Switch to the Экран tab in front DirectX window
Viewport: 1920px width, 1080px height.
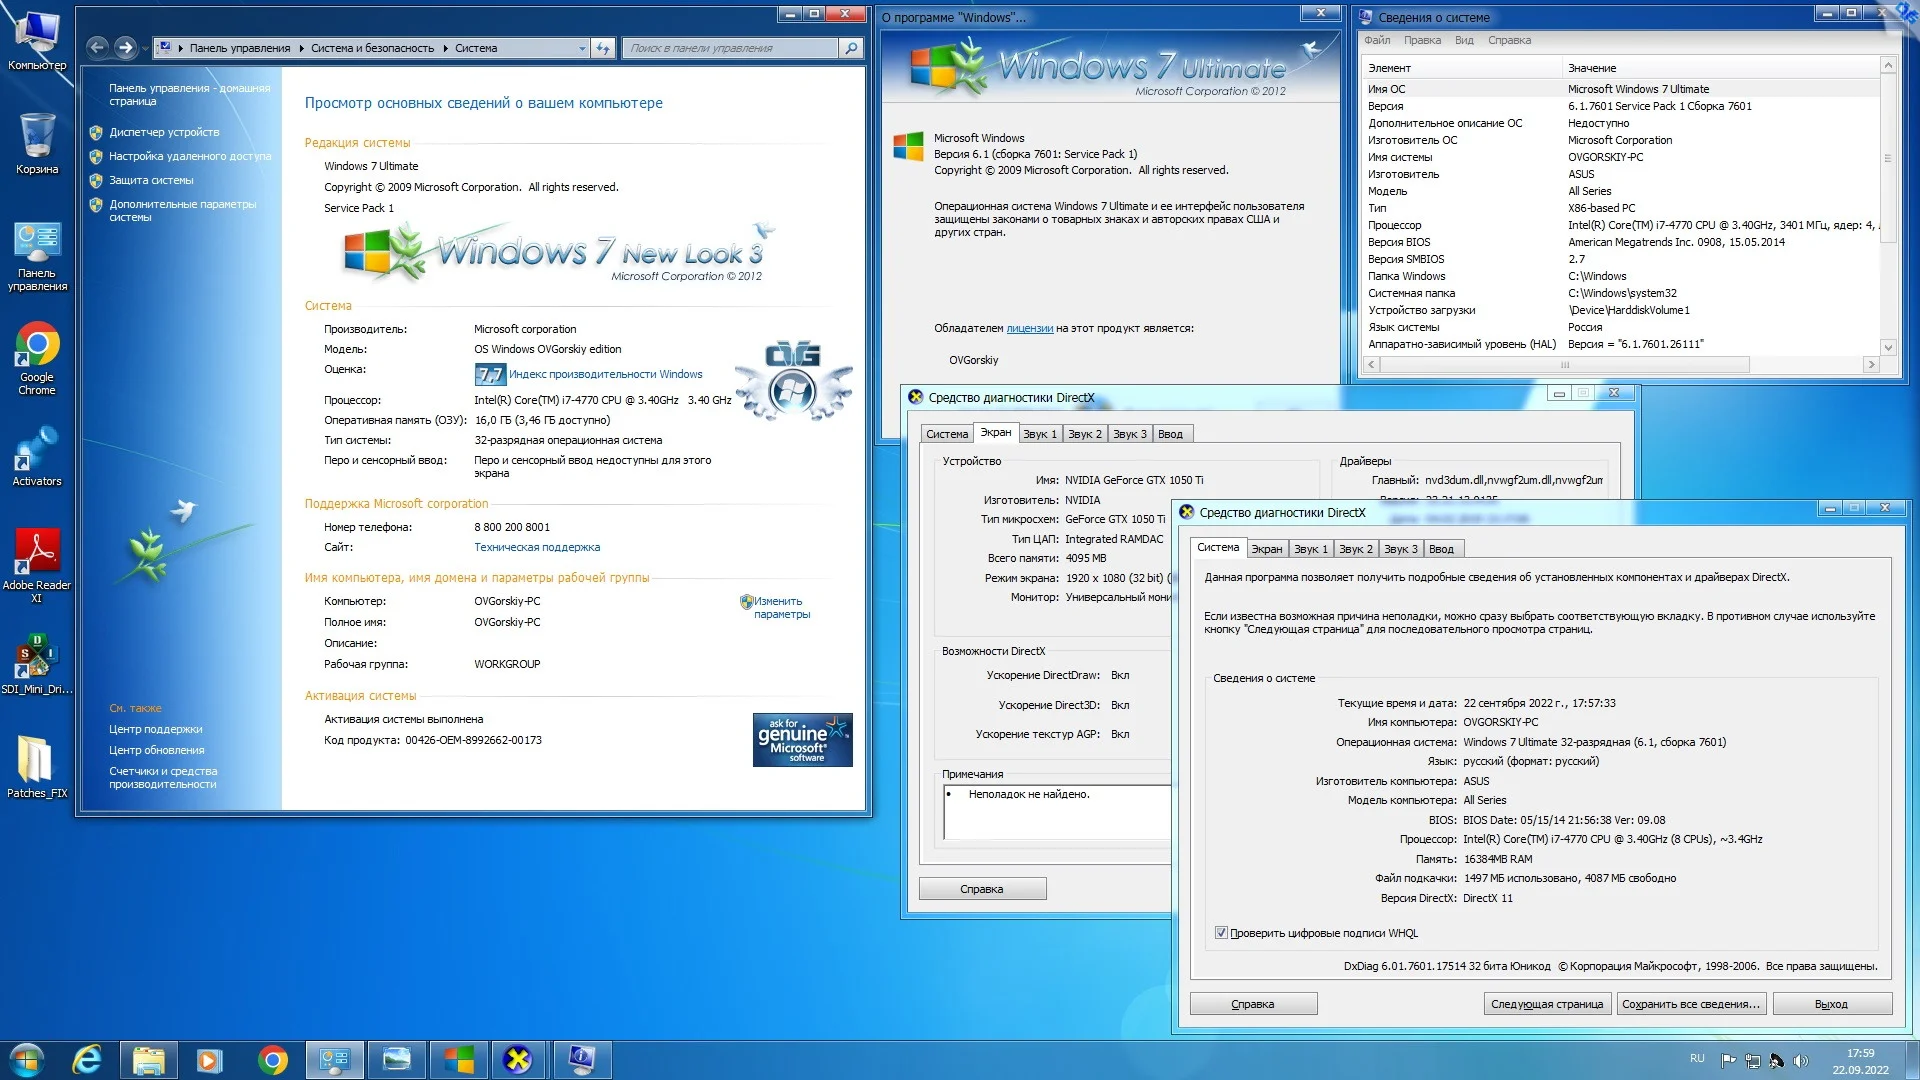pos(1266,549)
